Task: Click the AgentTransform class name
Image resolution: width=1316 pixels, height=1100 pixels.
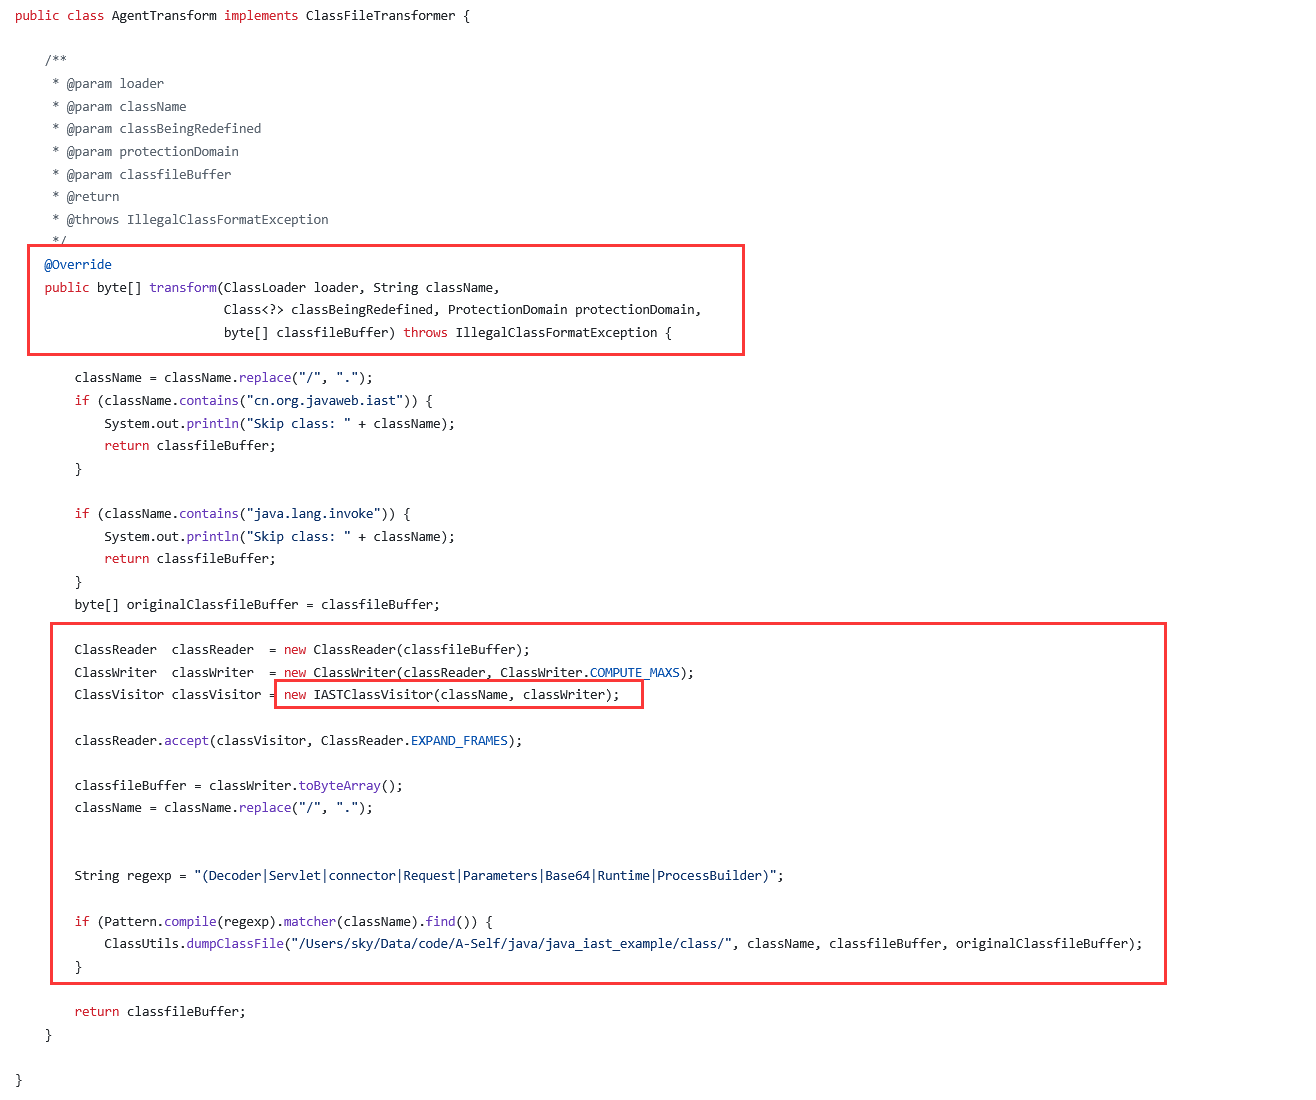Action: (x=164, y=16)
